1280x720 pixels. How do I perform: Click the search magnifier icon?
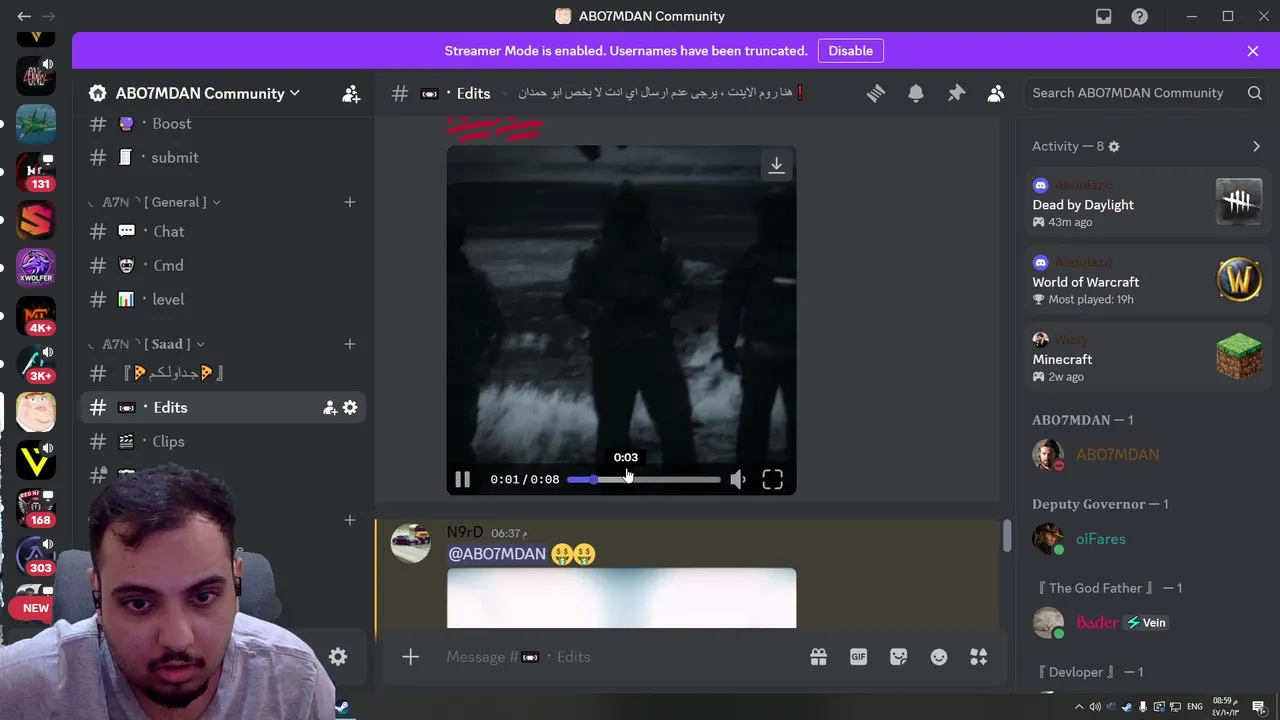point(1255,93)
